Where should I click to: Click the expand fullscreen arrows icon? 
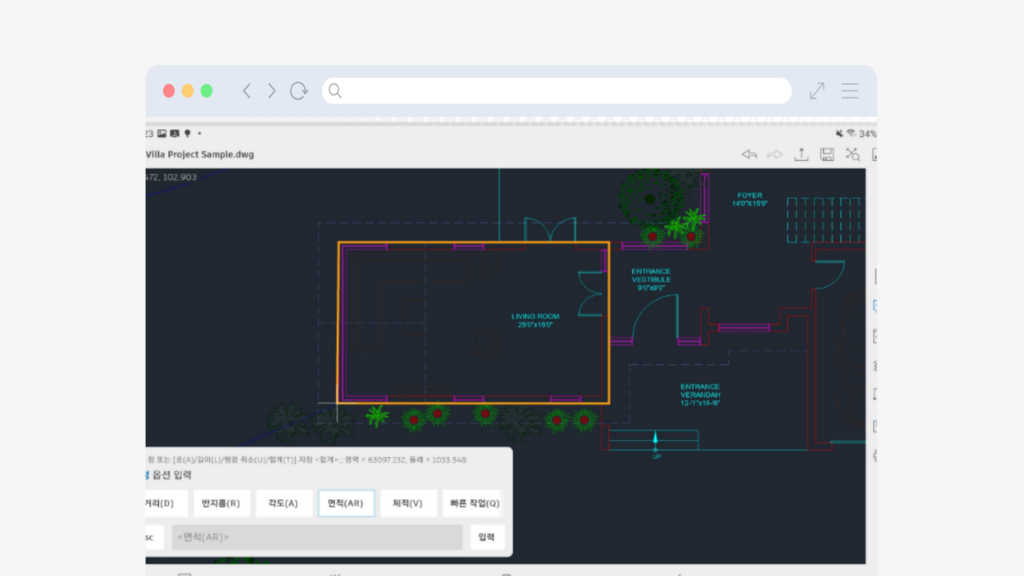(817, 91)
